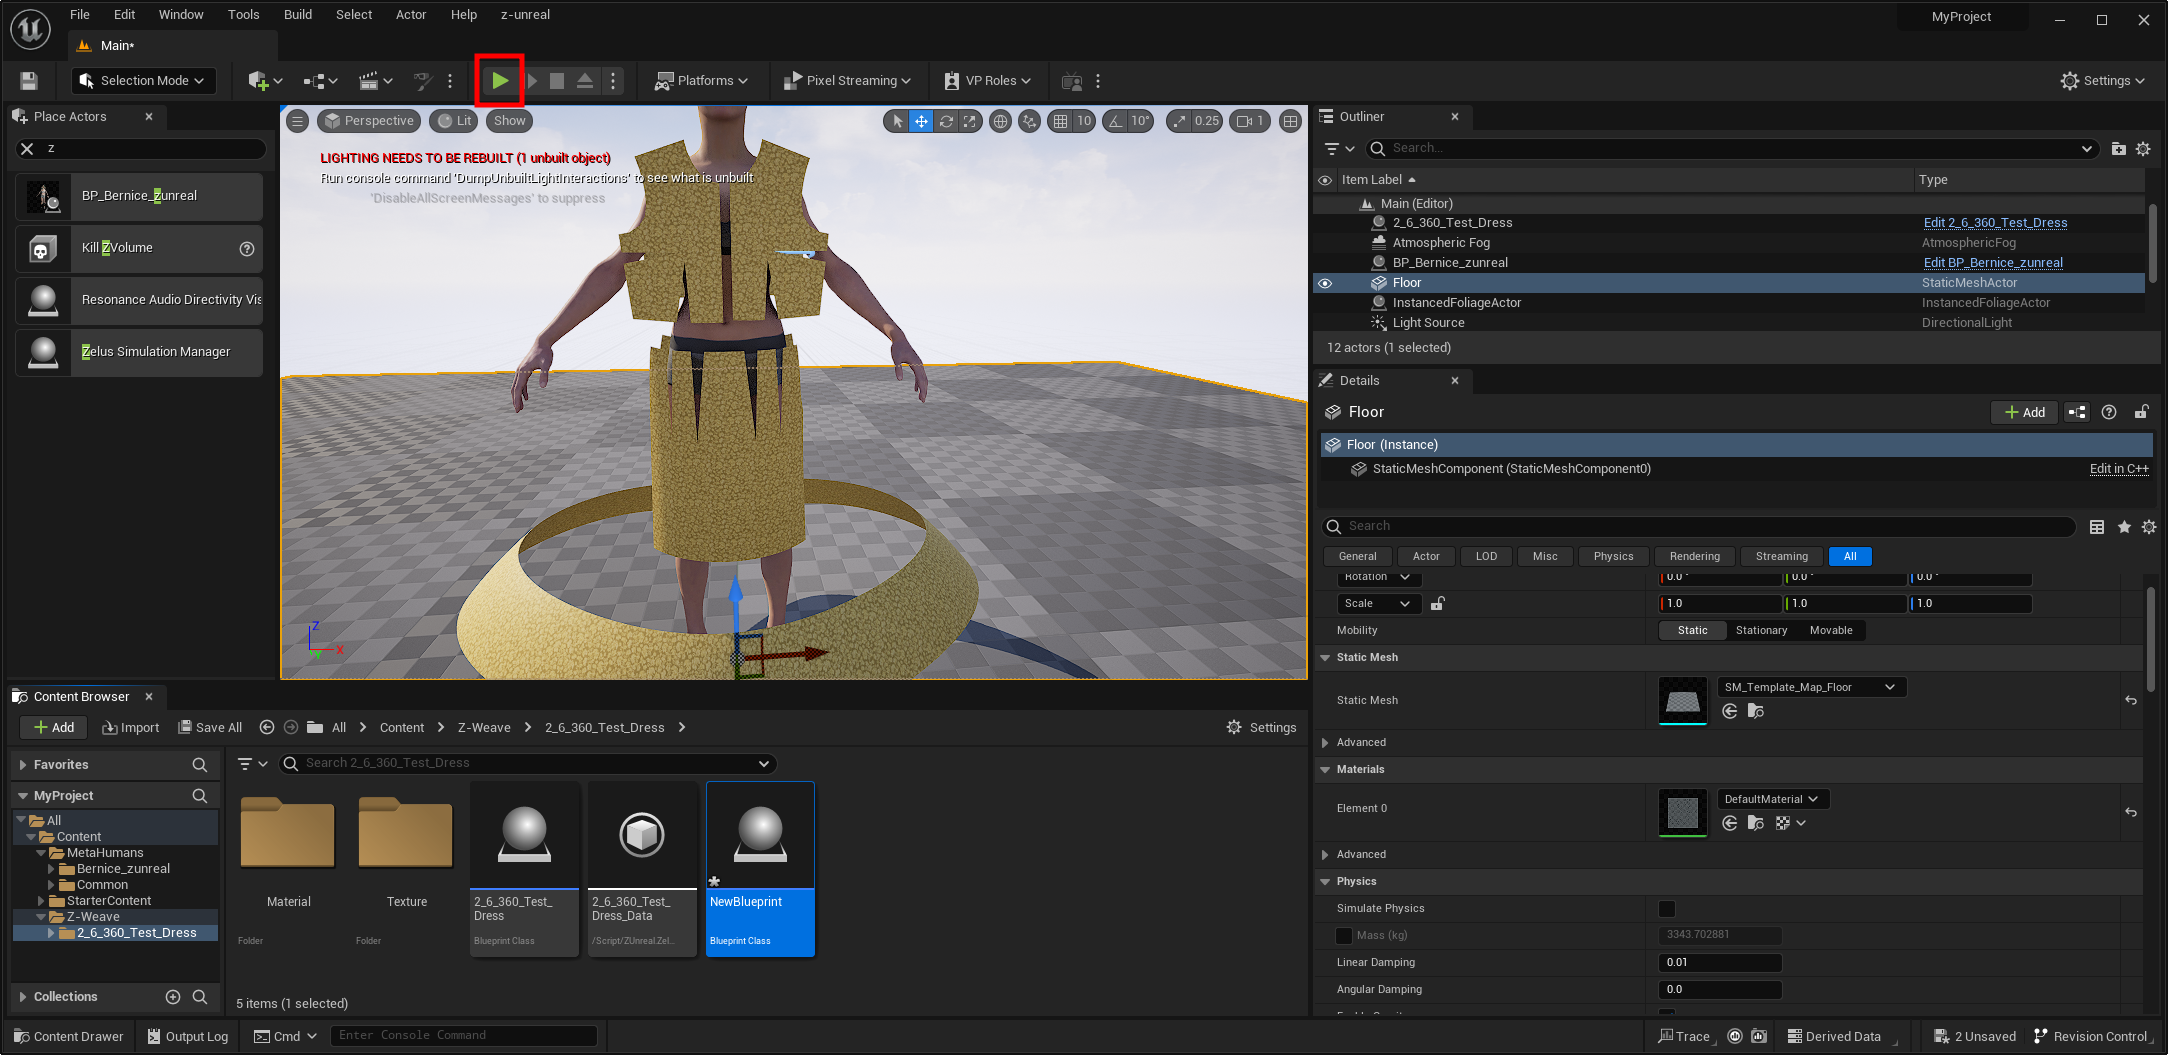The image size is (2168, 1055).
Task: Choose the select-objects arrow tool in viewport
Action: pos(897,121)
